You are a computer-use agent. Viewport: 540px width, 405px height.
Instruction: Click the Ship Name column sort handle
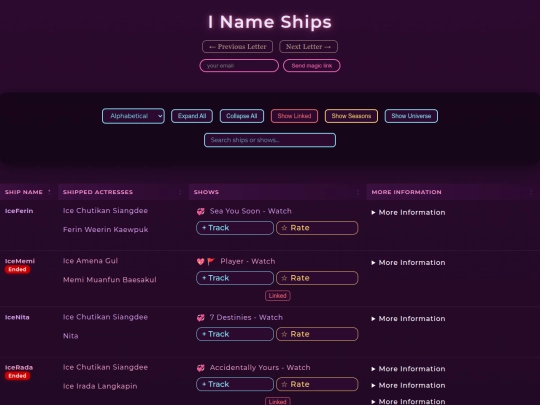tap(49, 192)
